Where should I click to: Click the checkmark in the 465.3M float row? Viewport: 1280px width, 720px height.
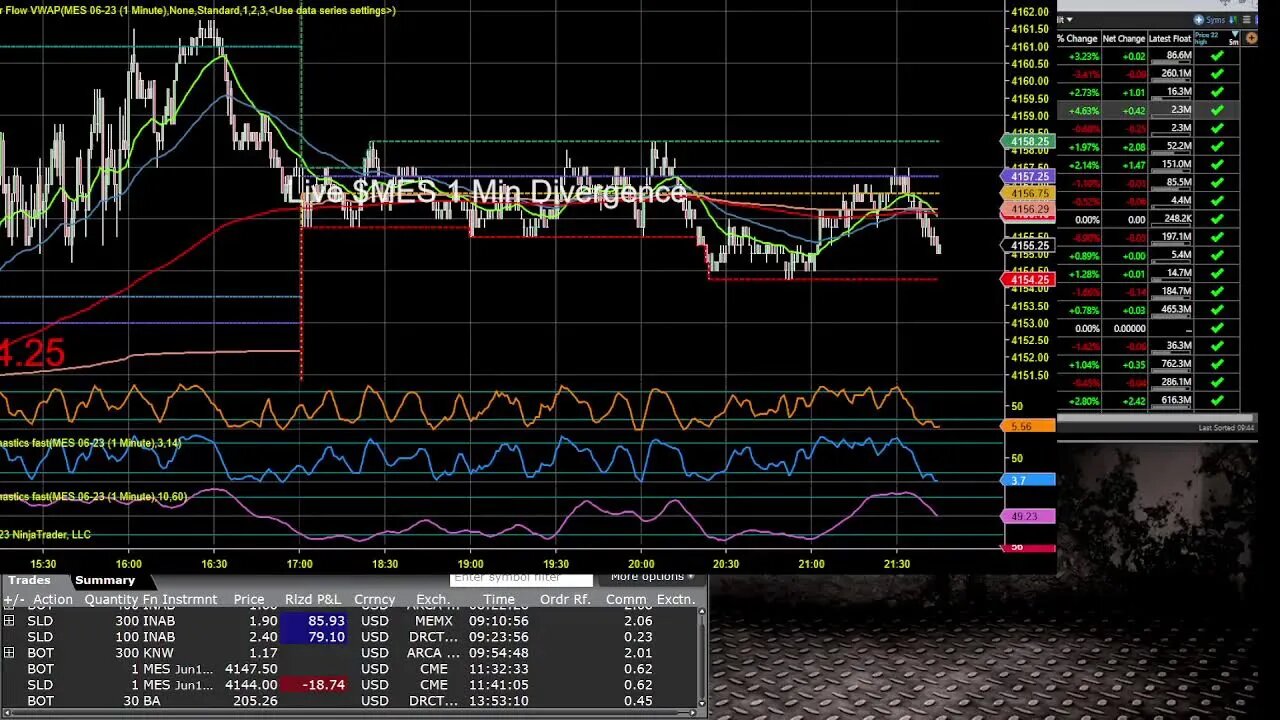(1217, 310)
